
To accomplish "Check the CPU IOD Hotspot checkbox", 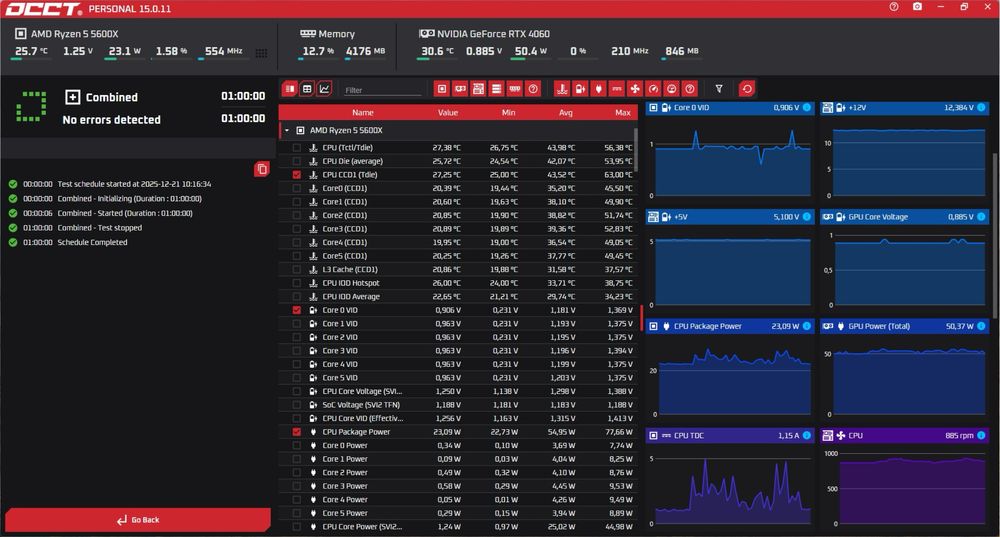I will 297,283.
